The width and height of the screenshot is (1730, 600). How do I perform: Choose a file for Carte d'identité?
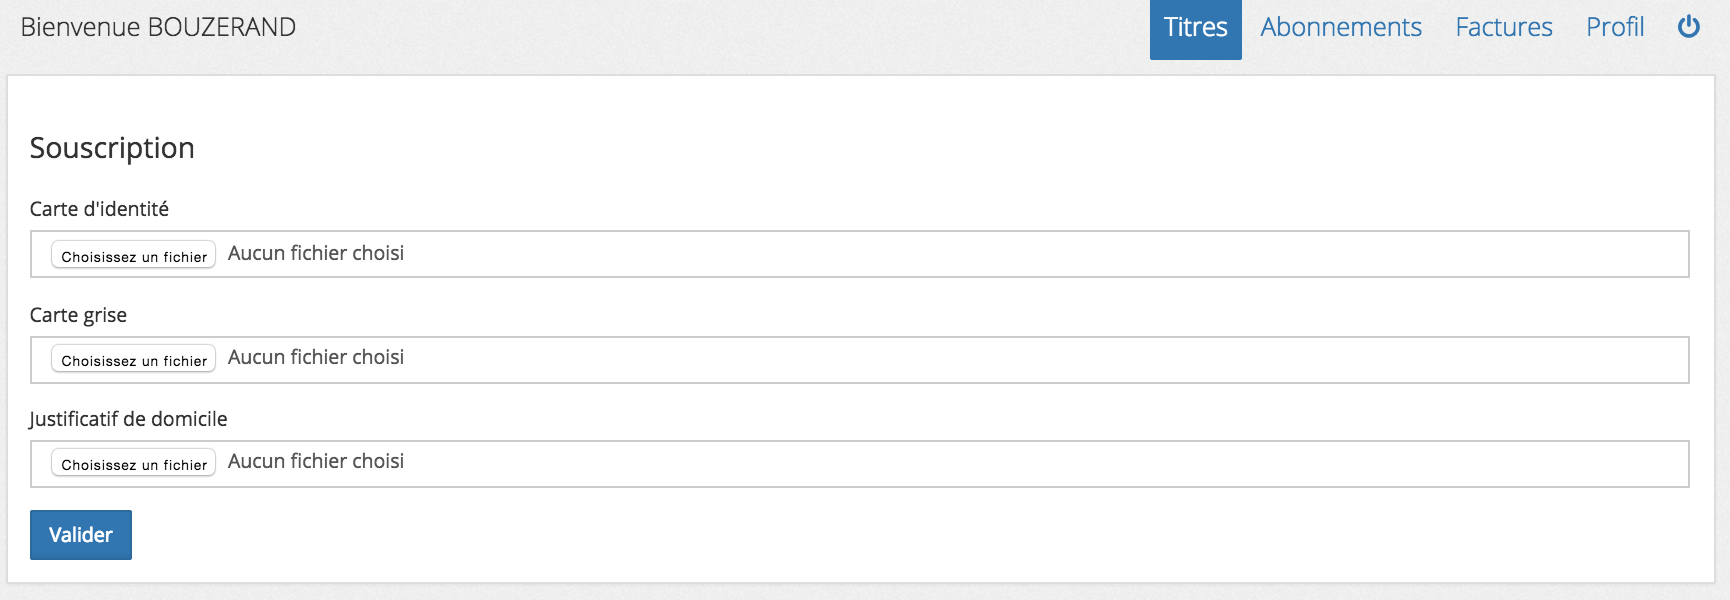pyautogui.click(x=134, y=255)
